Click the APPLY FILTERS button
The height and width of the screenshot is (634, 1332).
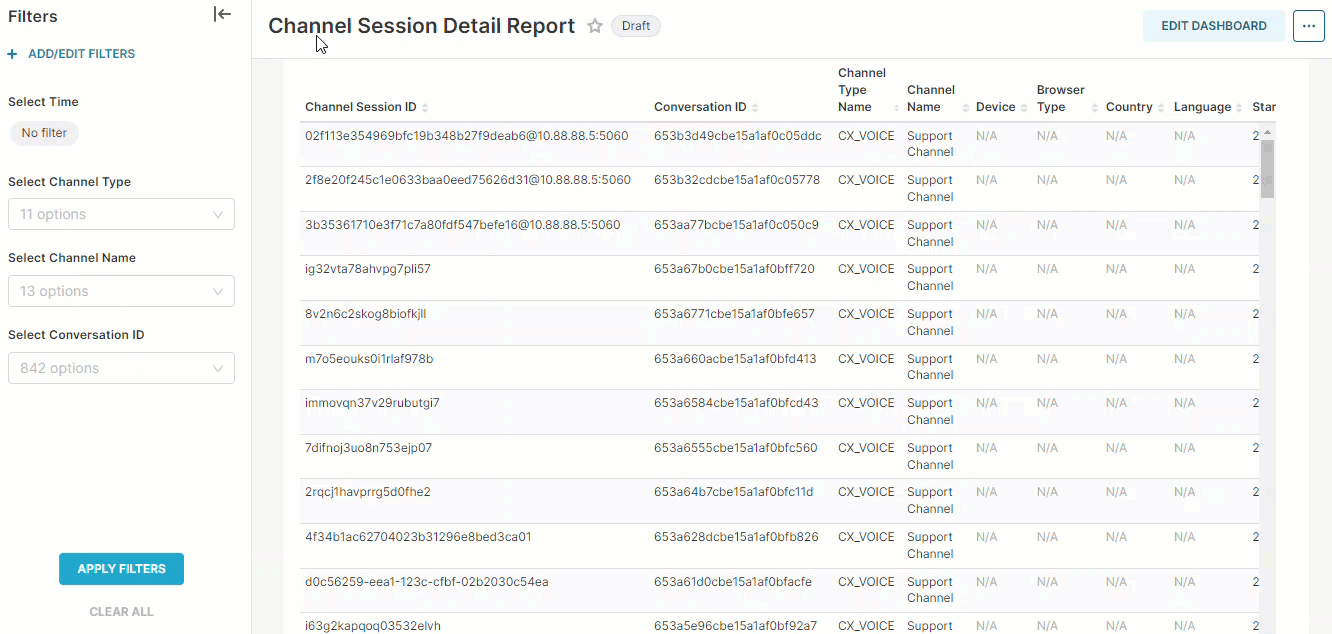pos(121,568)
